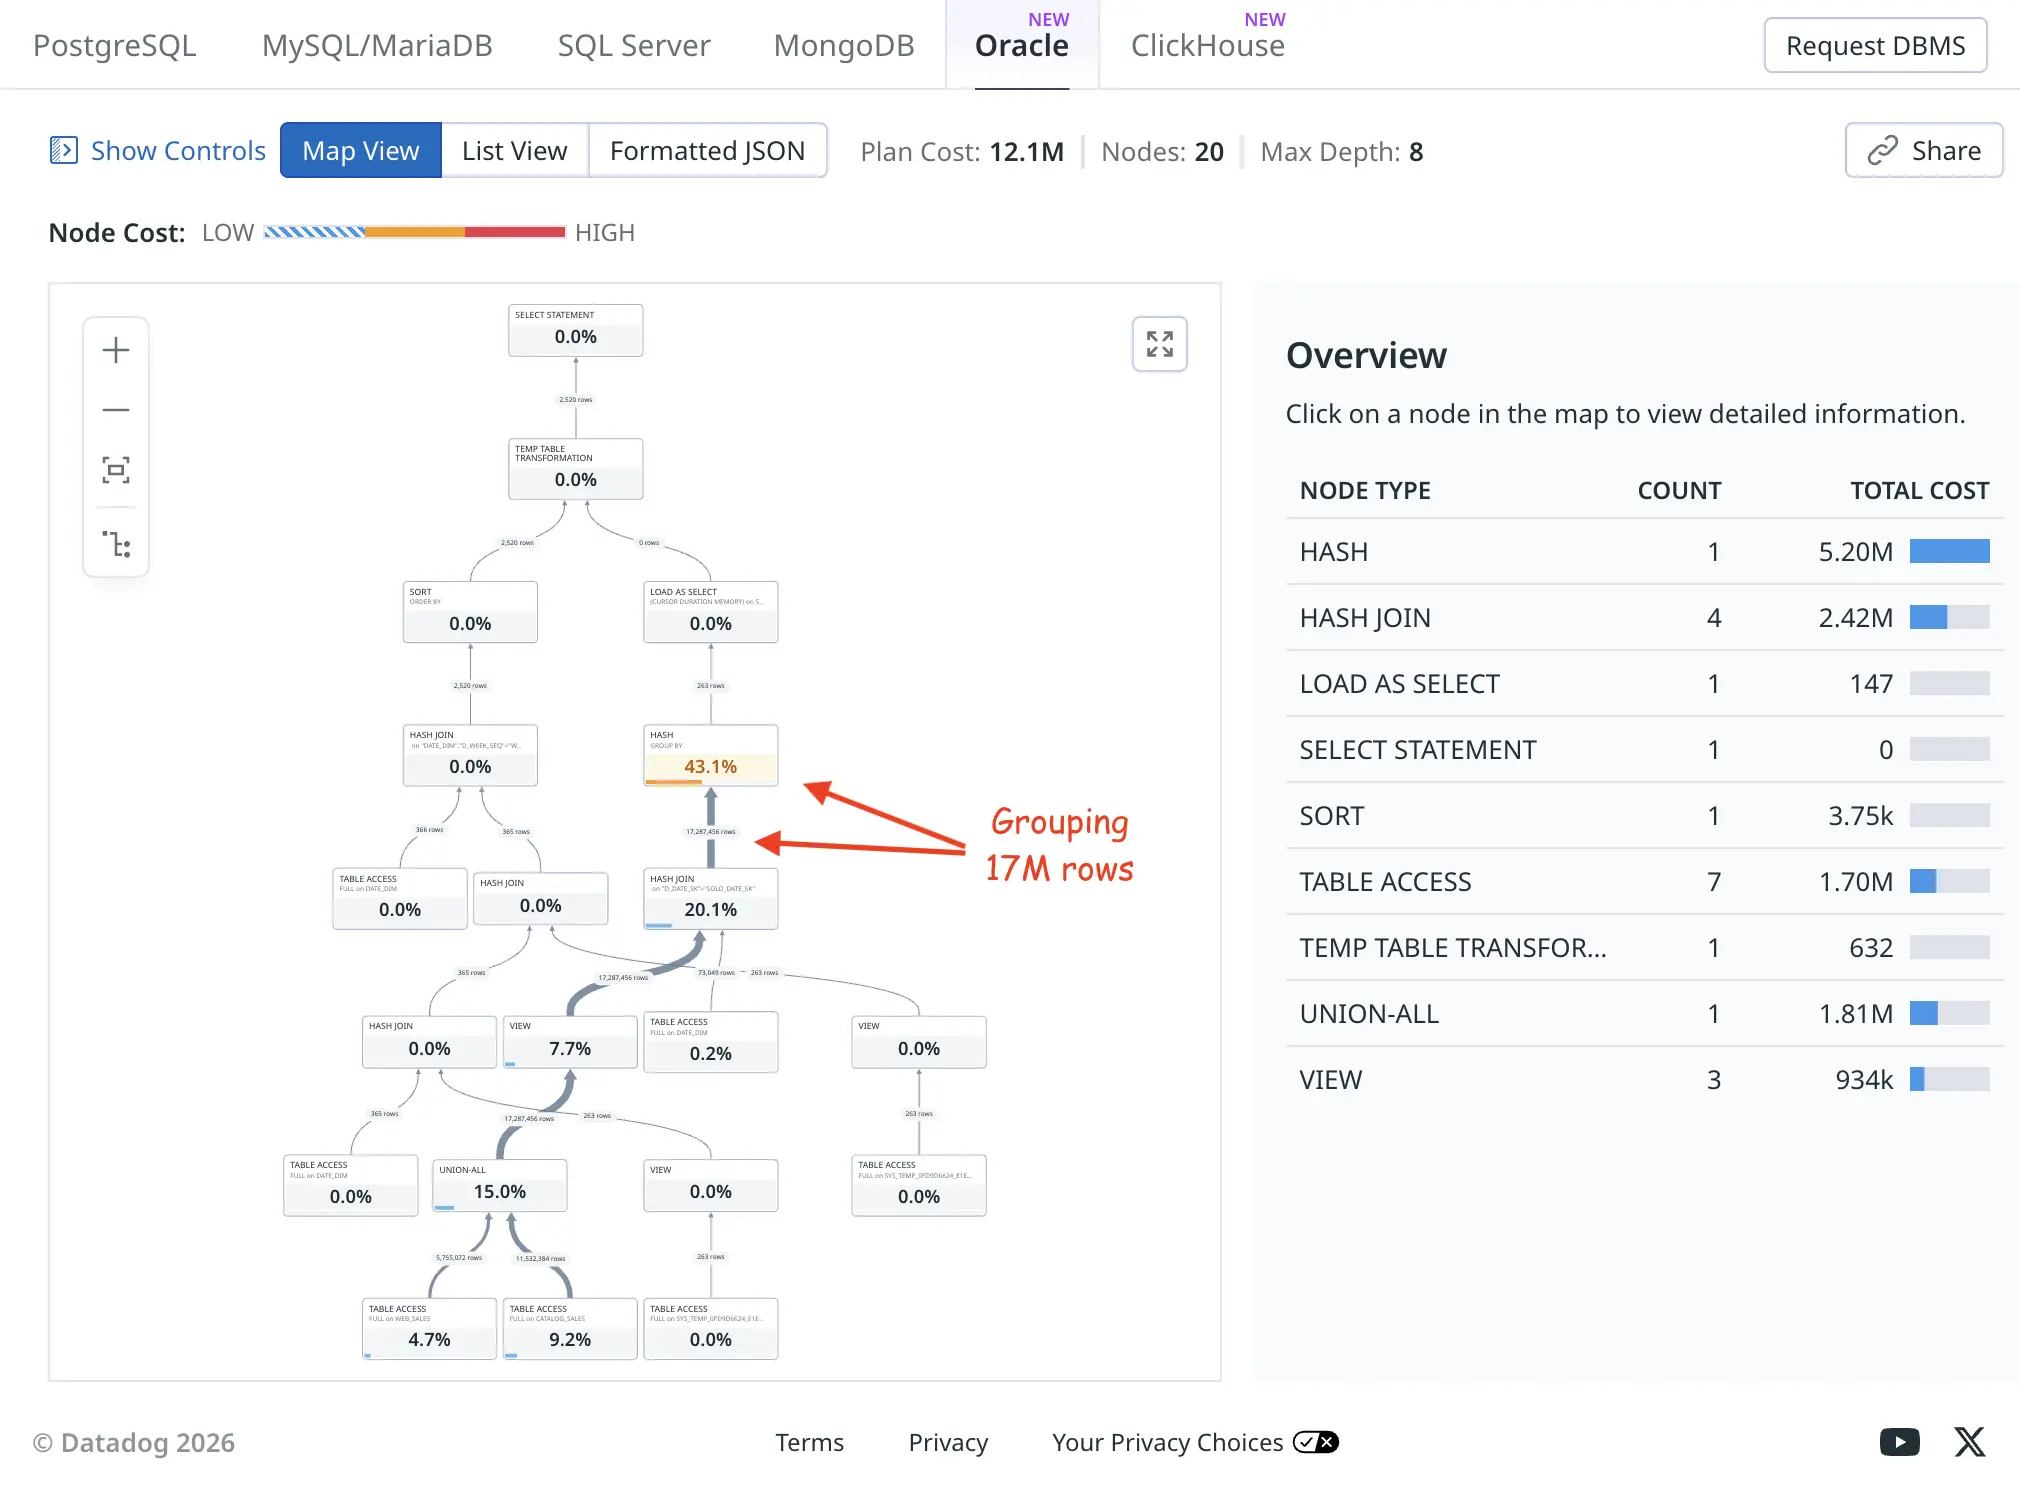Zoom in on the plan map
This screenshot has height=1494, width=2020.
116,350
